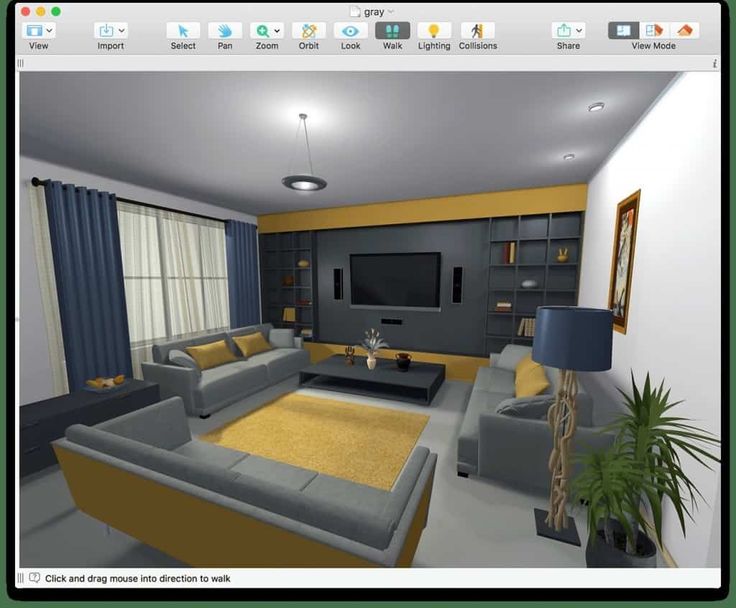Click the status bar hint icon
This screenshot has width=736, height=608.
[34, 578]
